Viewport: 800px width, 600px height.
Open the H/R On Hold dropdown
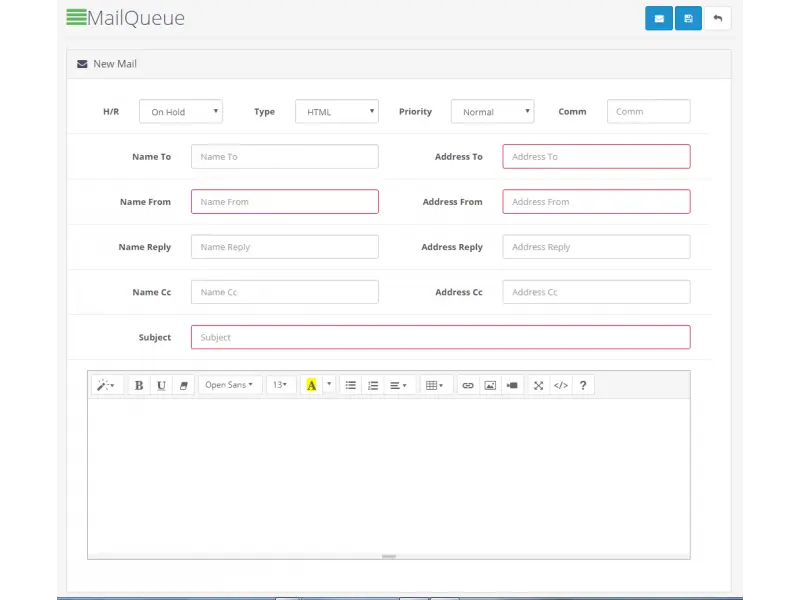181,111
